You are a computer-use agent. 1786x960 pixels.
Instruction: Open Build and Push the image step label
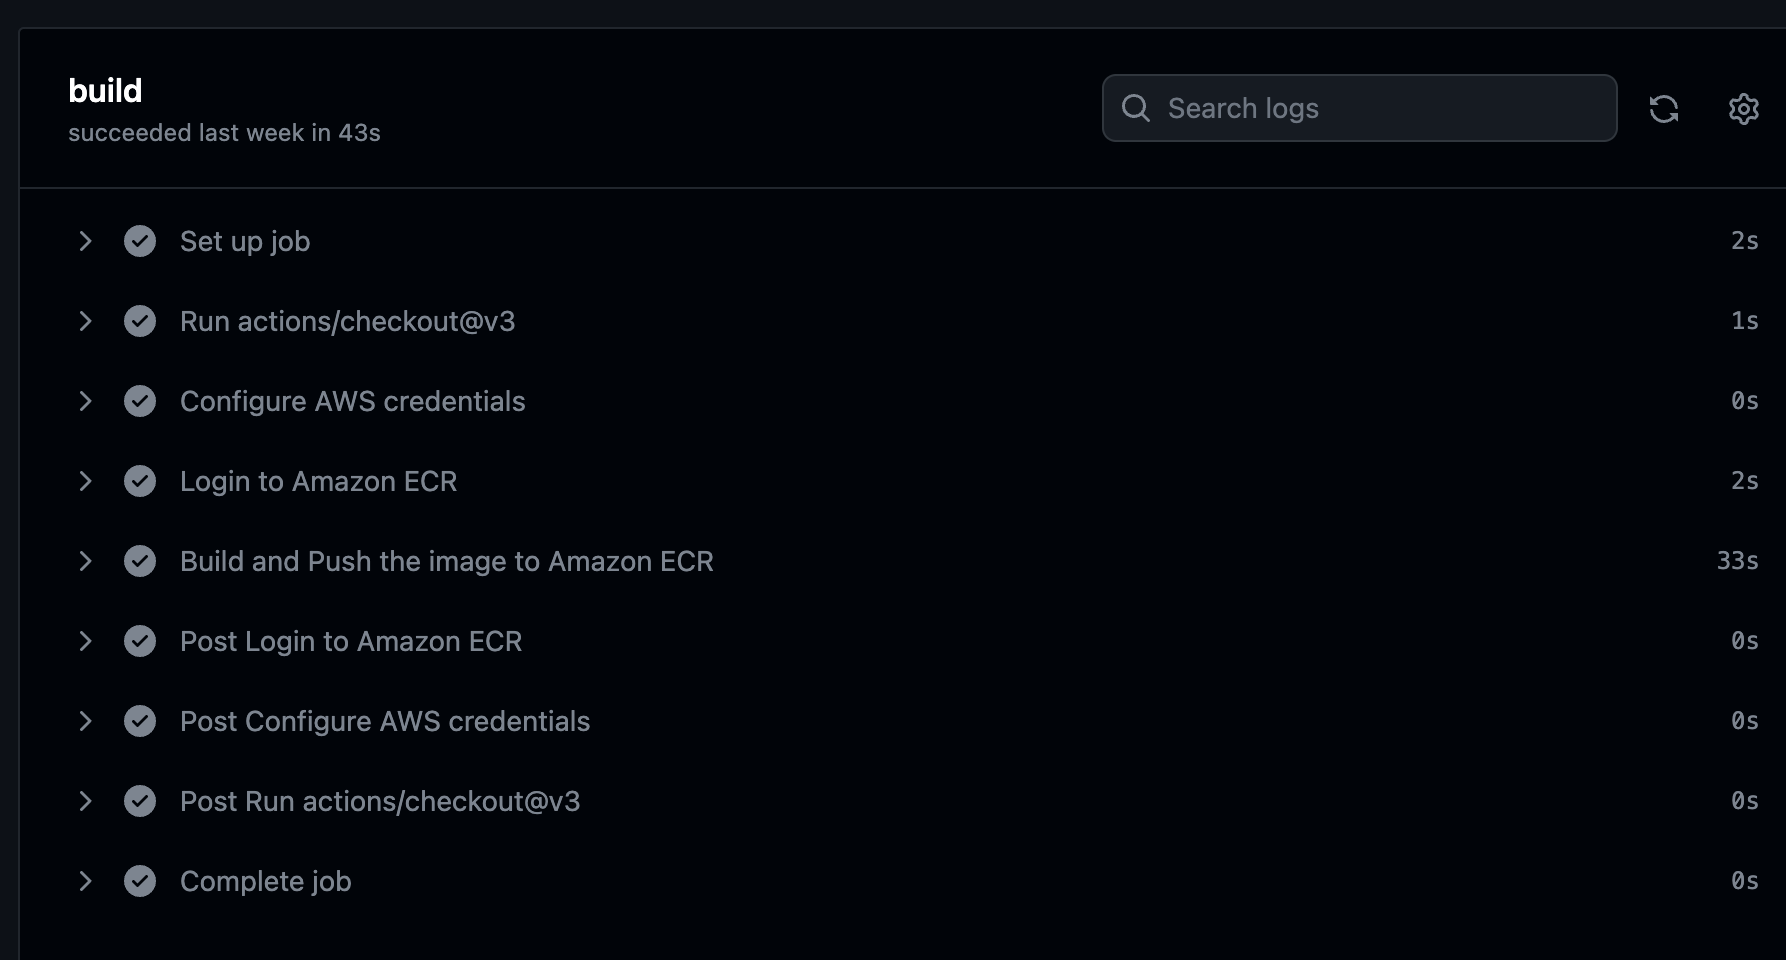[447, 562]
